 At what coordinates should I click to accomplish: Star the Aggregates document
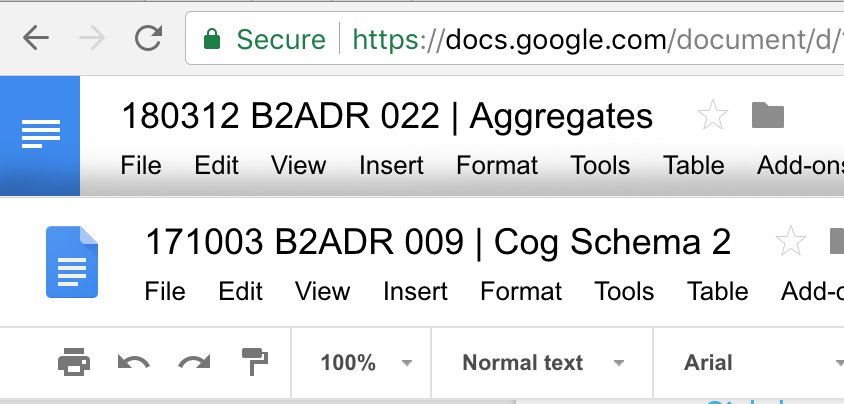[x=712, y=115]
